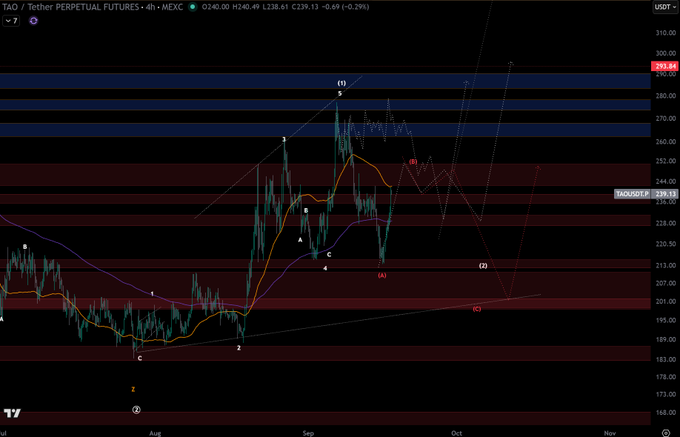Click the 178.00 price axis label

coord(666,377)
